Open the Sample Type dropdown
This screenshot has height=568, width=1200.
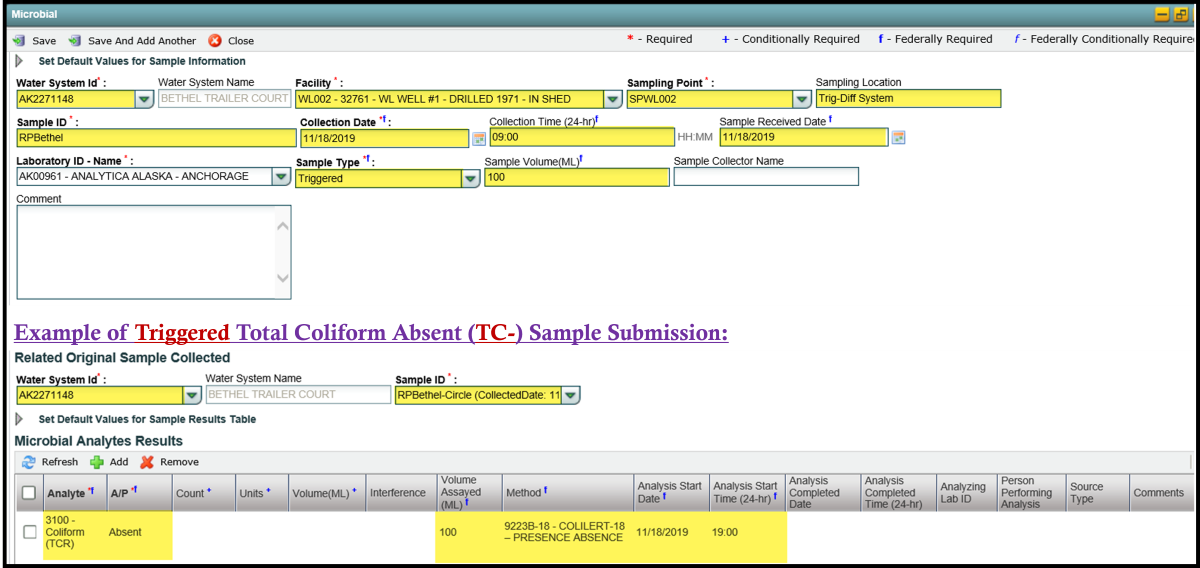(470, 178)
